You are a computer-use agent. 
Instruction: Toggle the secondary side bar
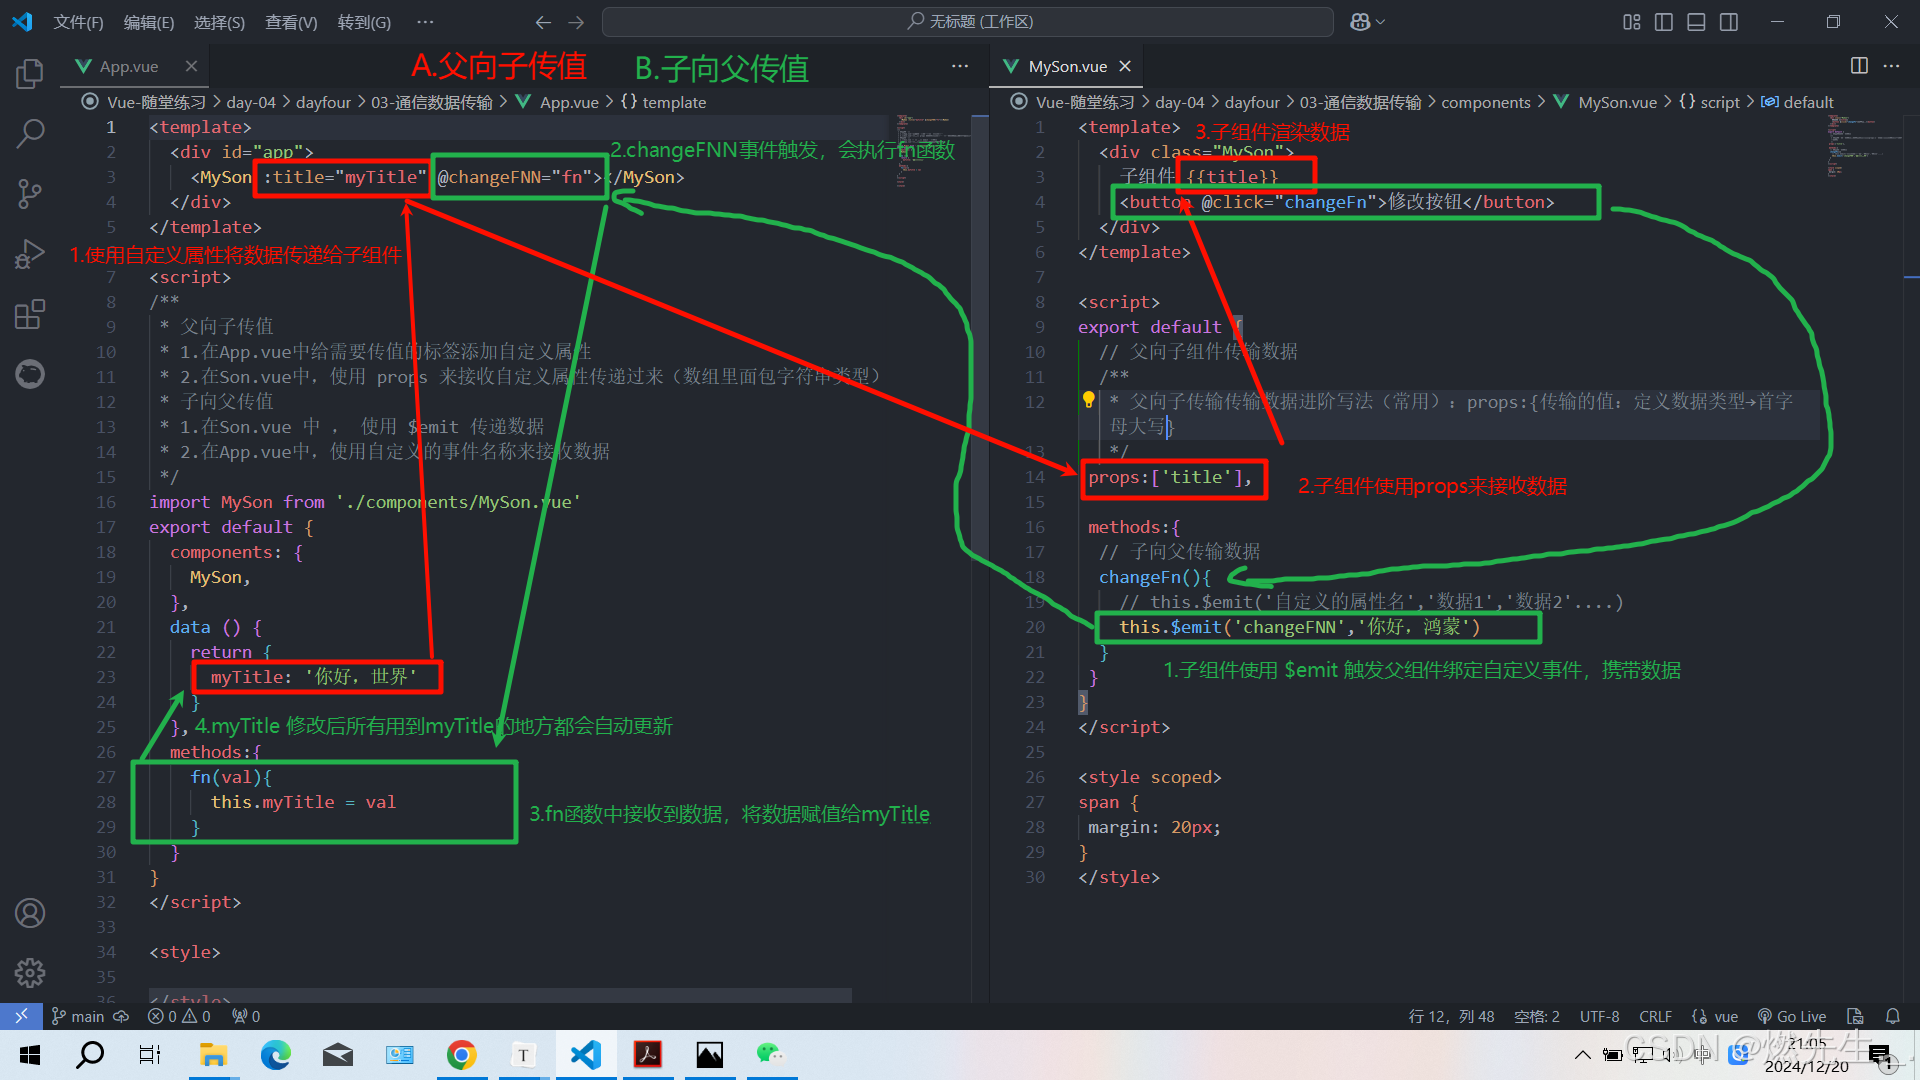click(1729, 21)
